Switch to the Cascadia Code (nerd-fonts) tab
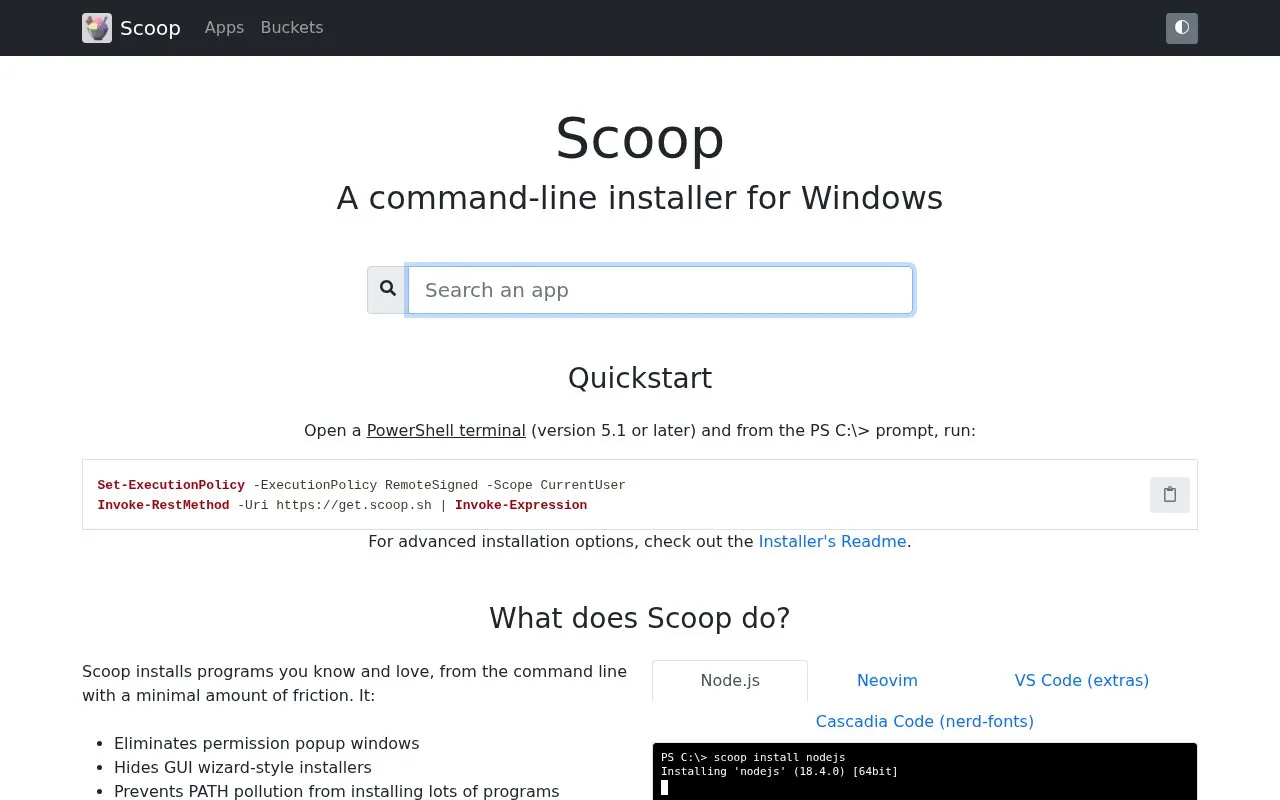 tap(925, 721)
